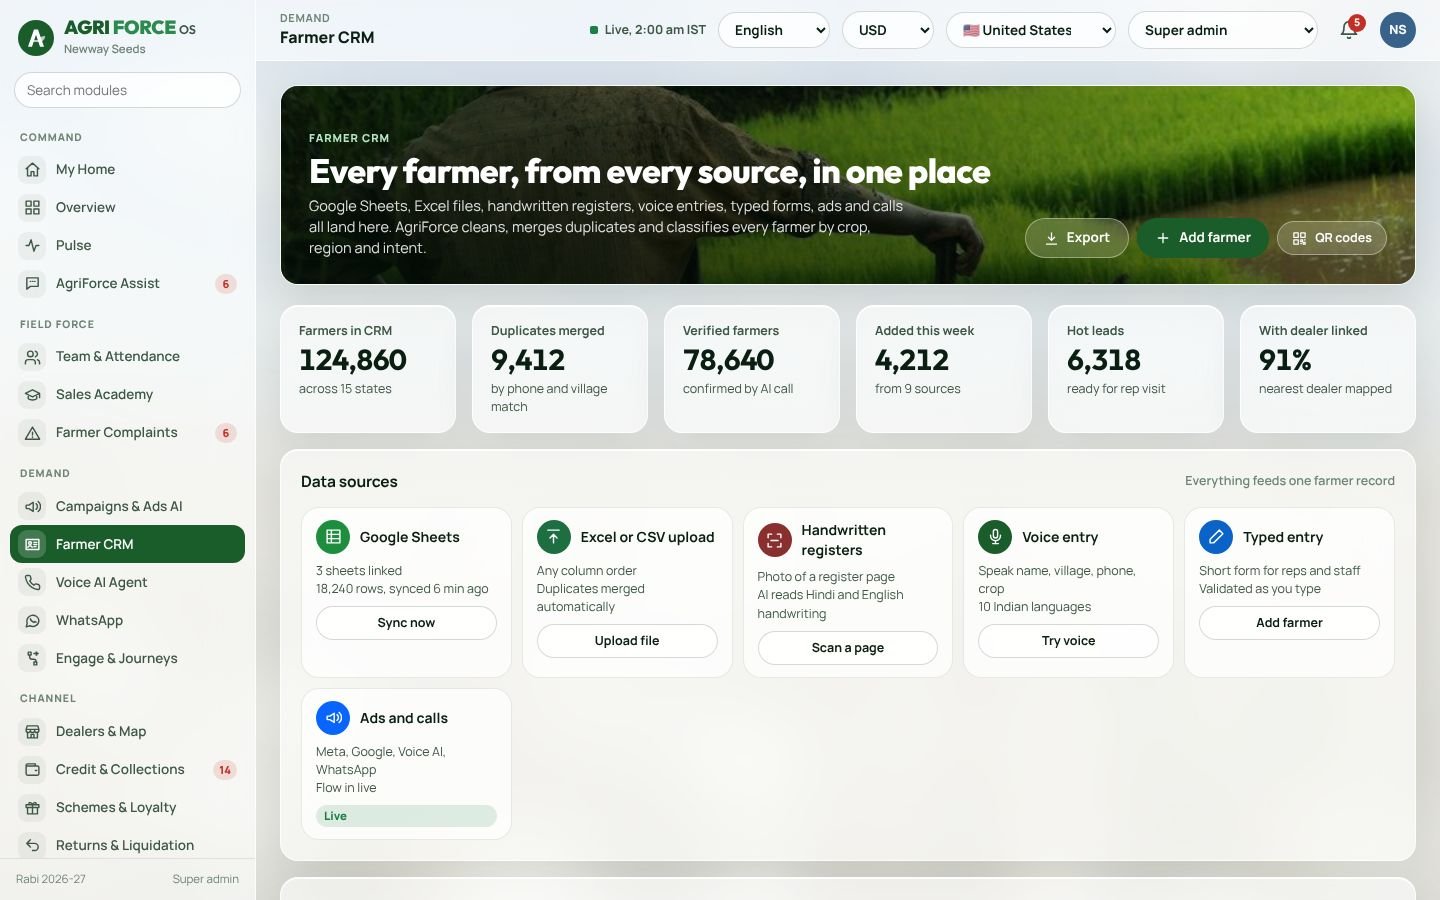Open the Super admin role dropdown
This screenshot has height=900, width=1440.
(1223, 30)
